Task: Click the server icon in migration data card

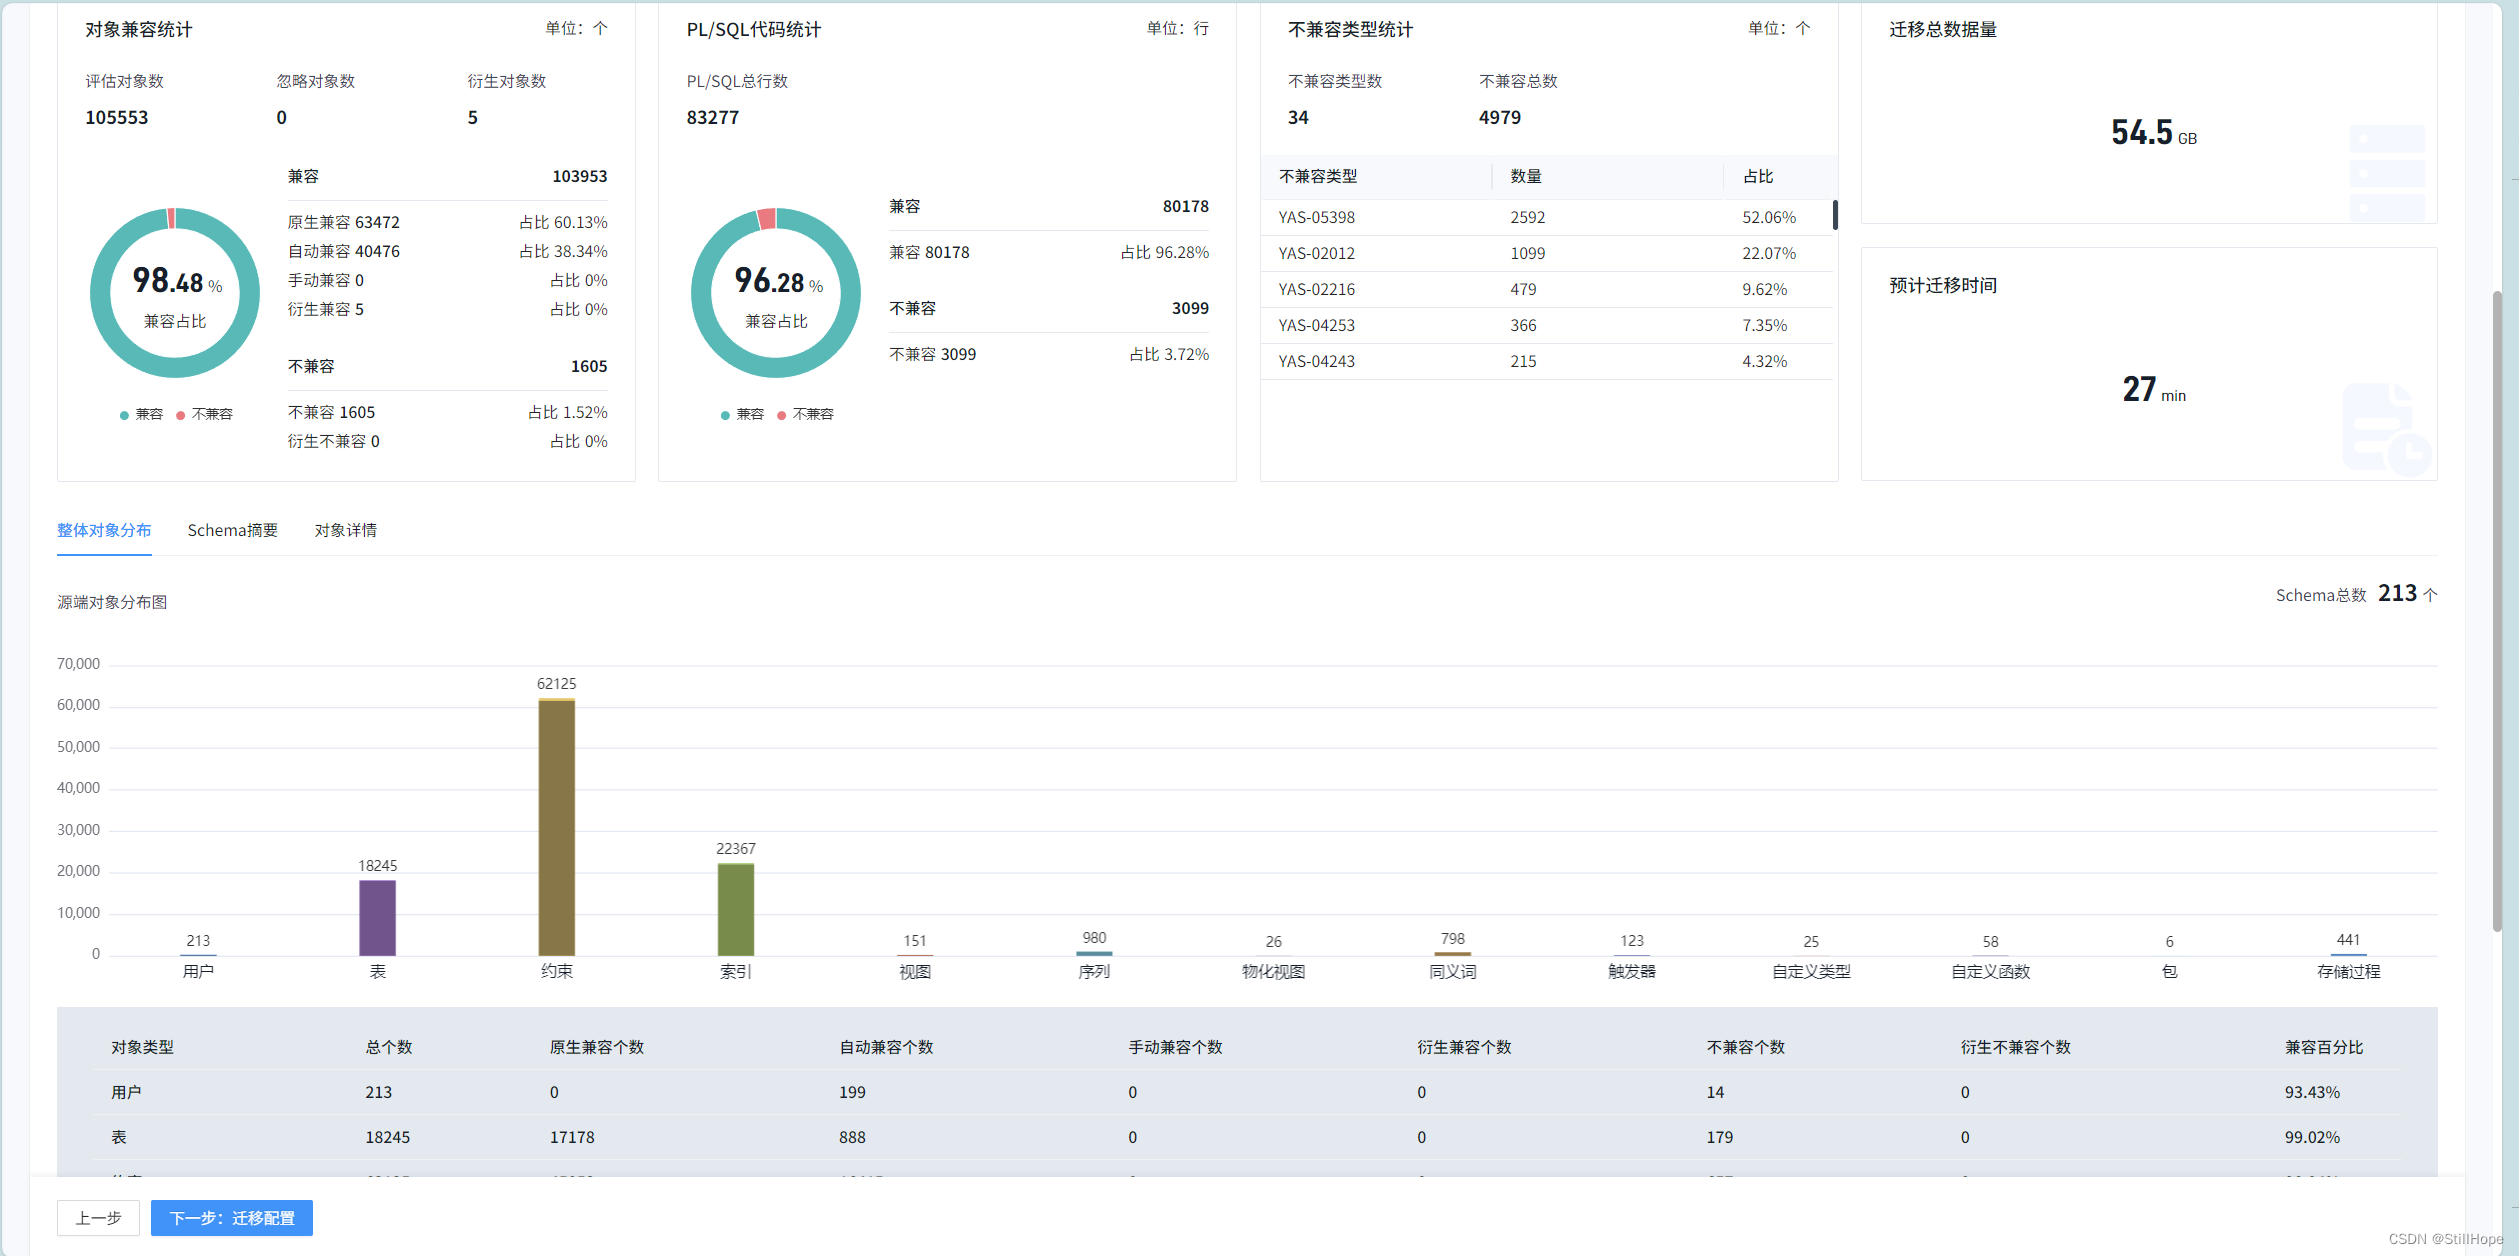Action: coord(2386,173)
